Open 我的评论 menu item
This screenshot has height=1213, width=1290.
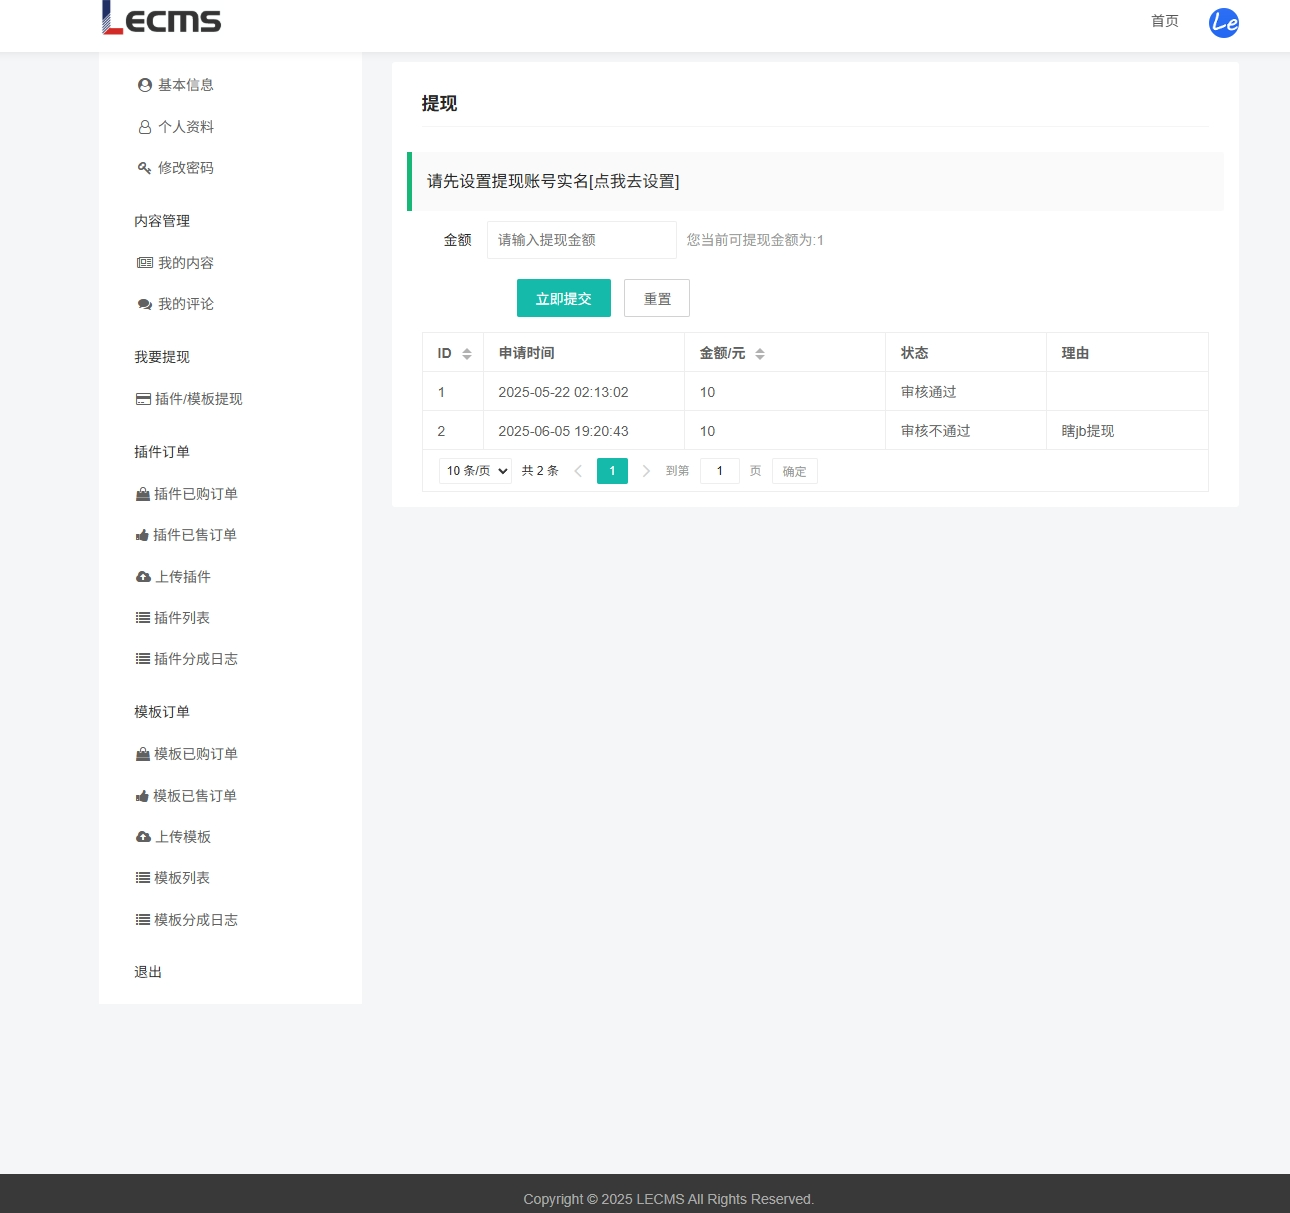186,304
